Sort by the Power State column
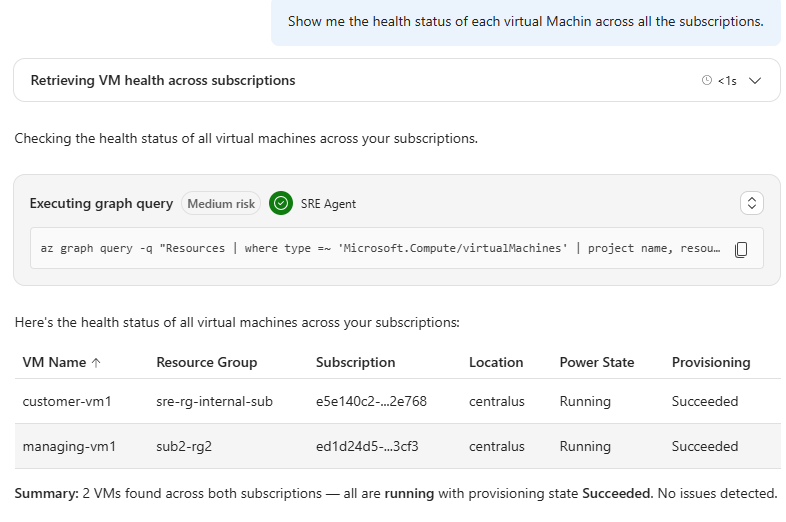 pyautogui.click(x=596, y=362)
